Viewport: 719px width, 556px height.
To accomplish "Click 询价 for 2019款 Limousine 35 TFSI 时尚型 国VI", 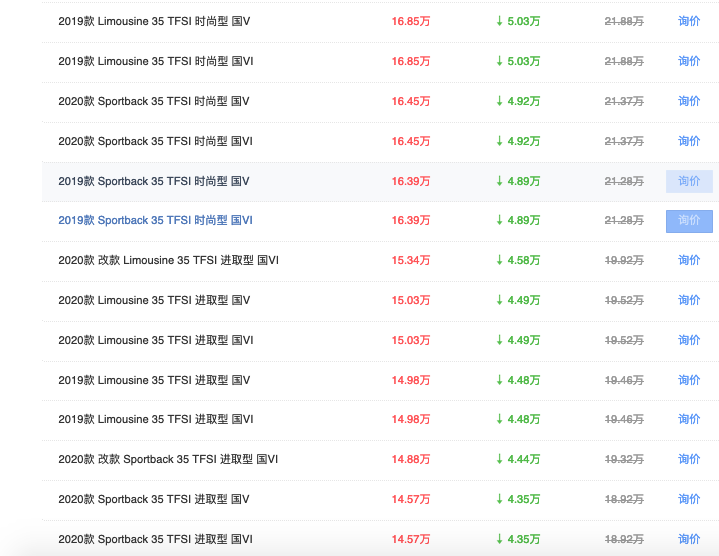I will (x=689, y=61).
